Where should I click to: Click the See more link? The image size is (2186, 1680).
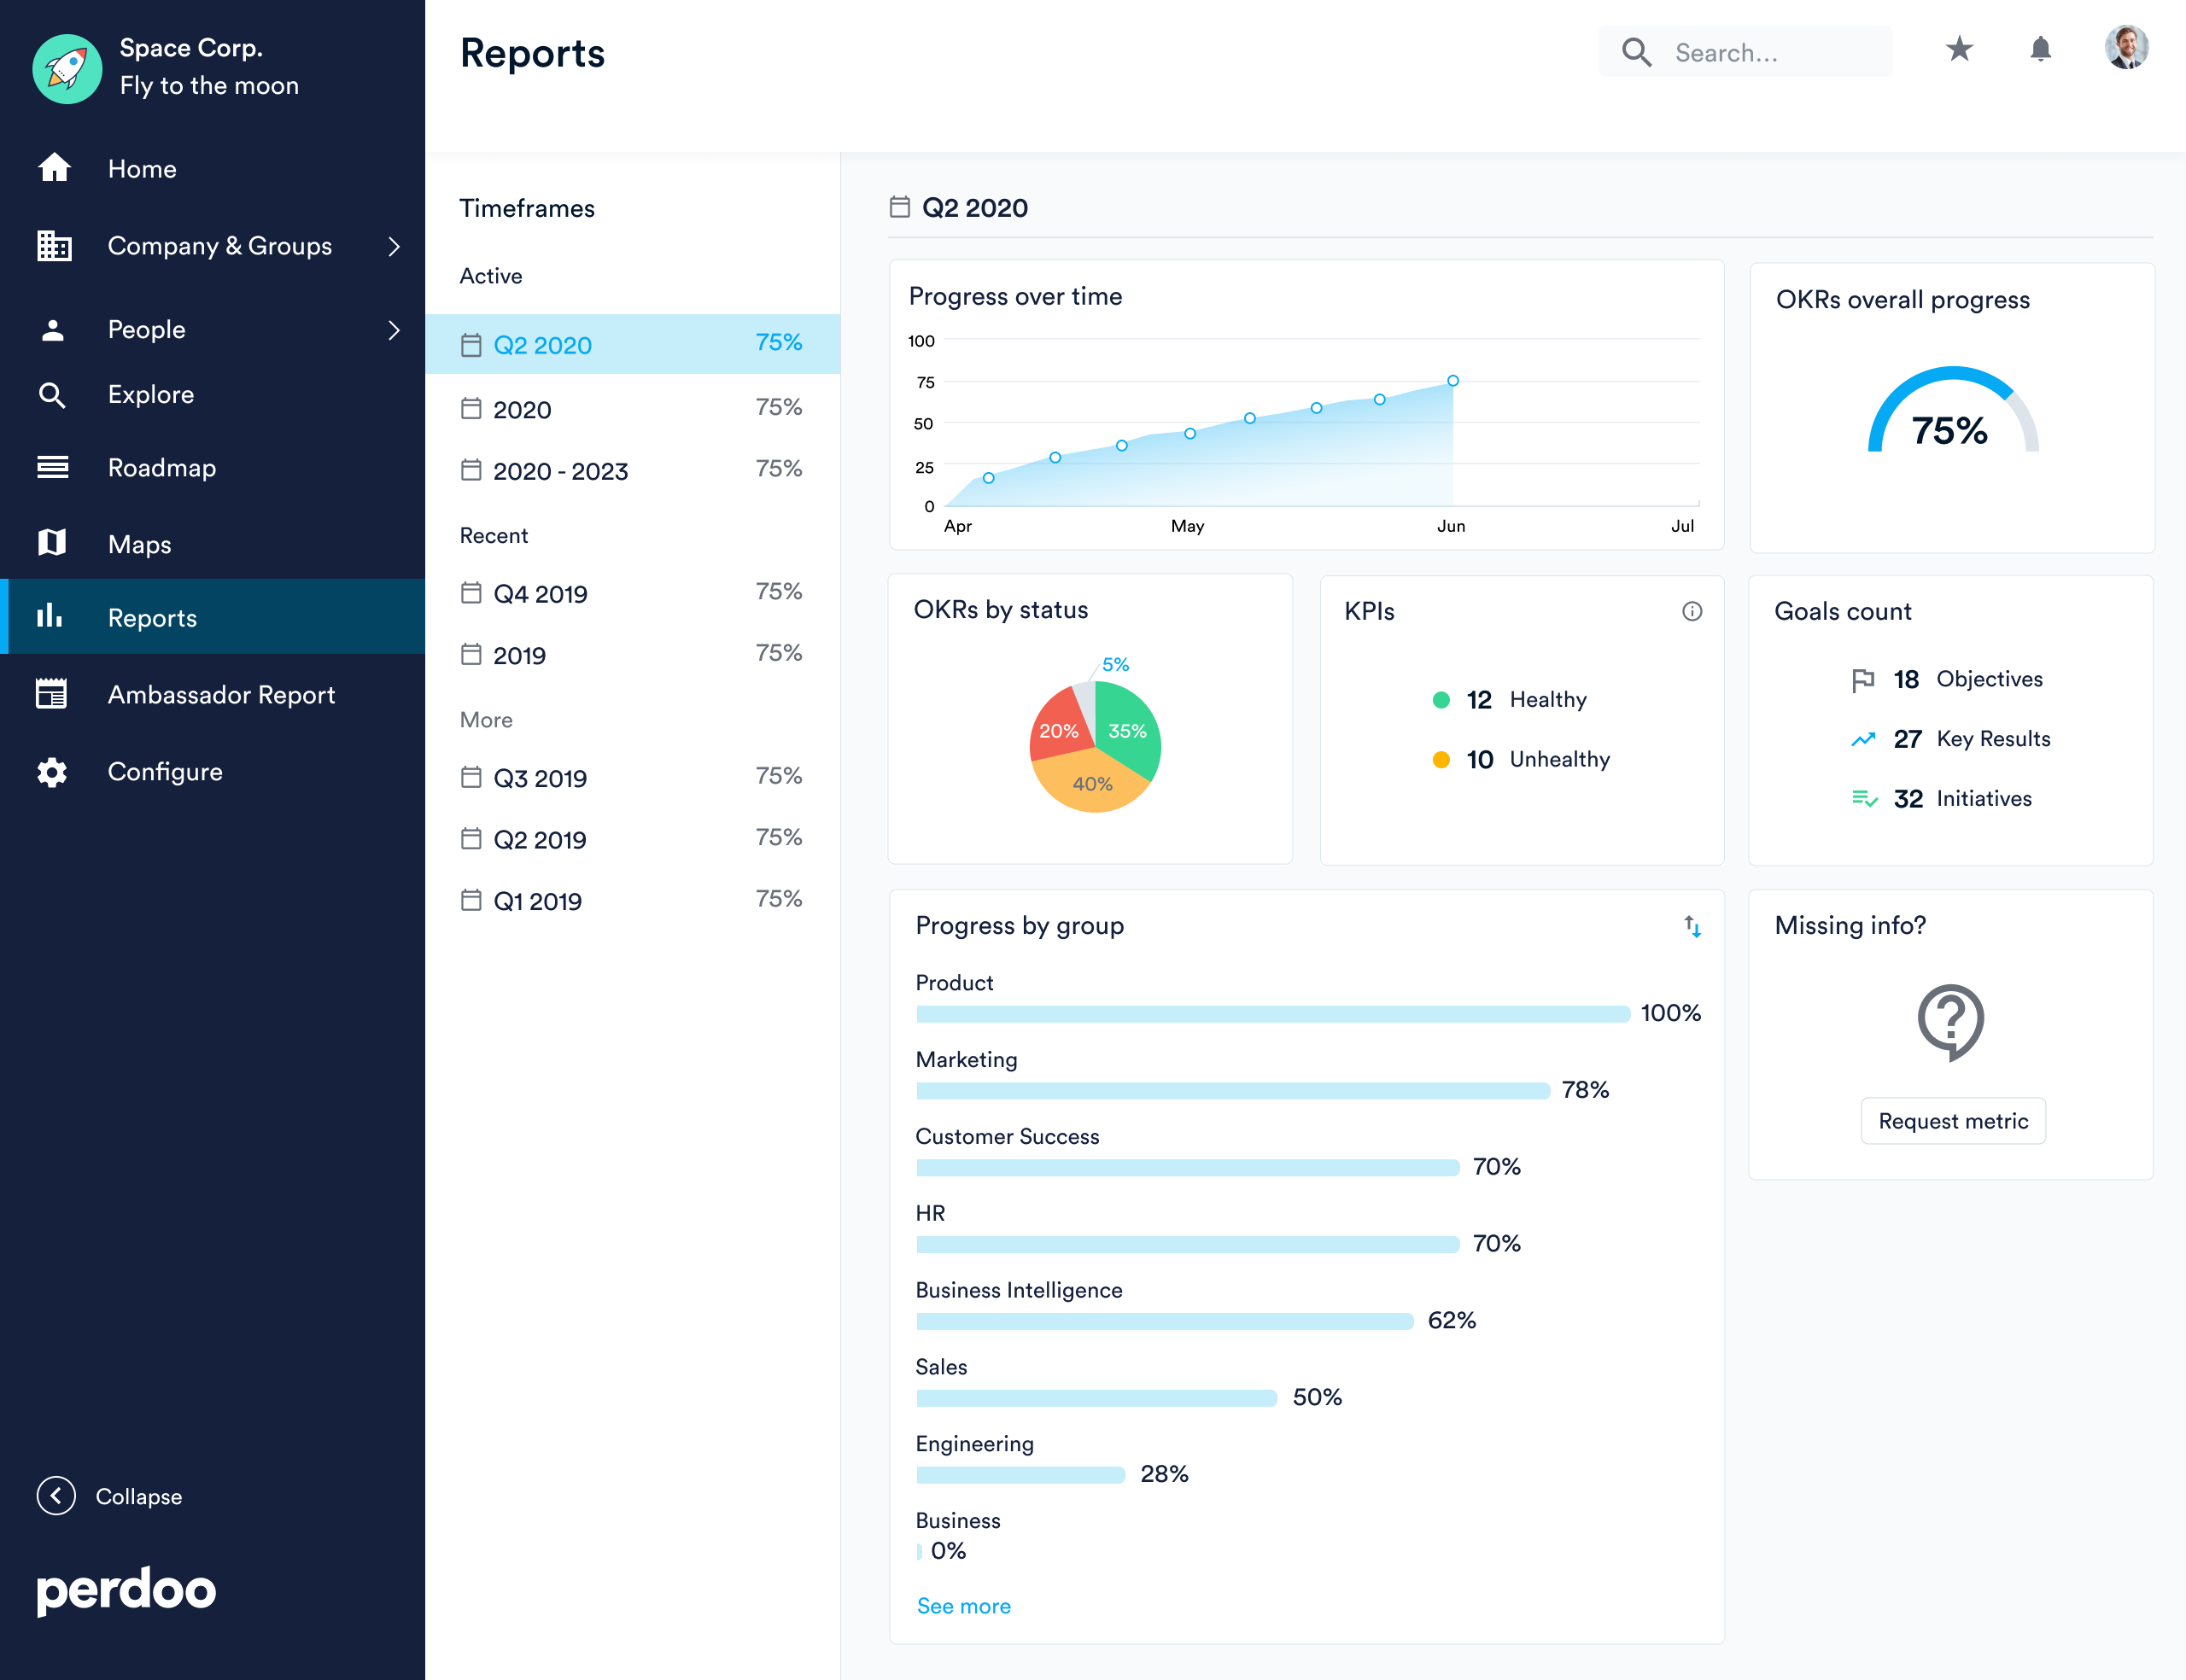[x=963, y=1606]
